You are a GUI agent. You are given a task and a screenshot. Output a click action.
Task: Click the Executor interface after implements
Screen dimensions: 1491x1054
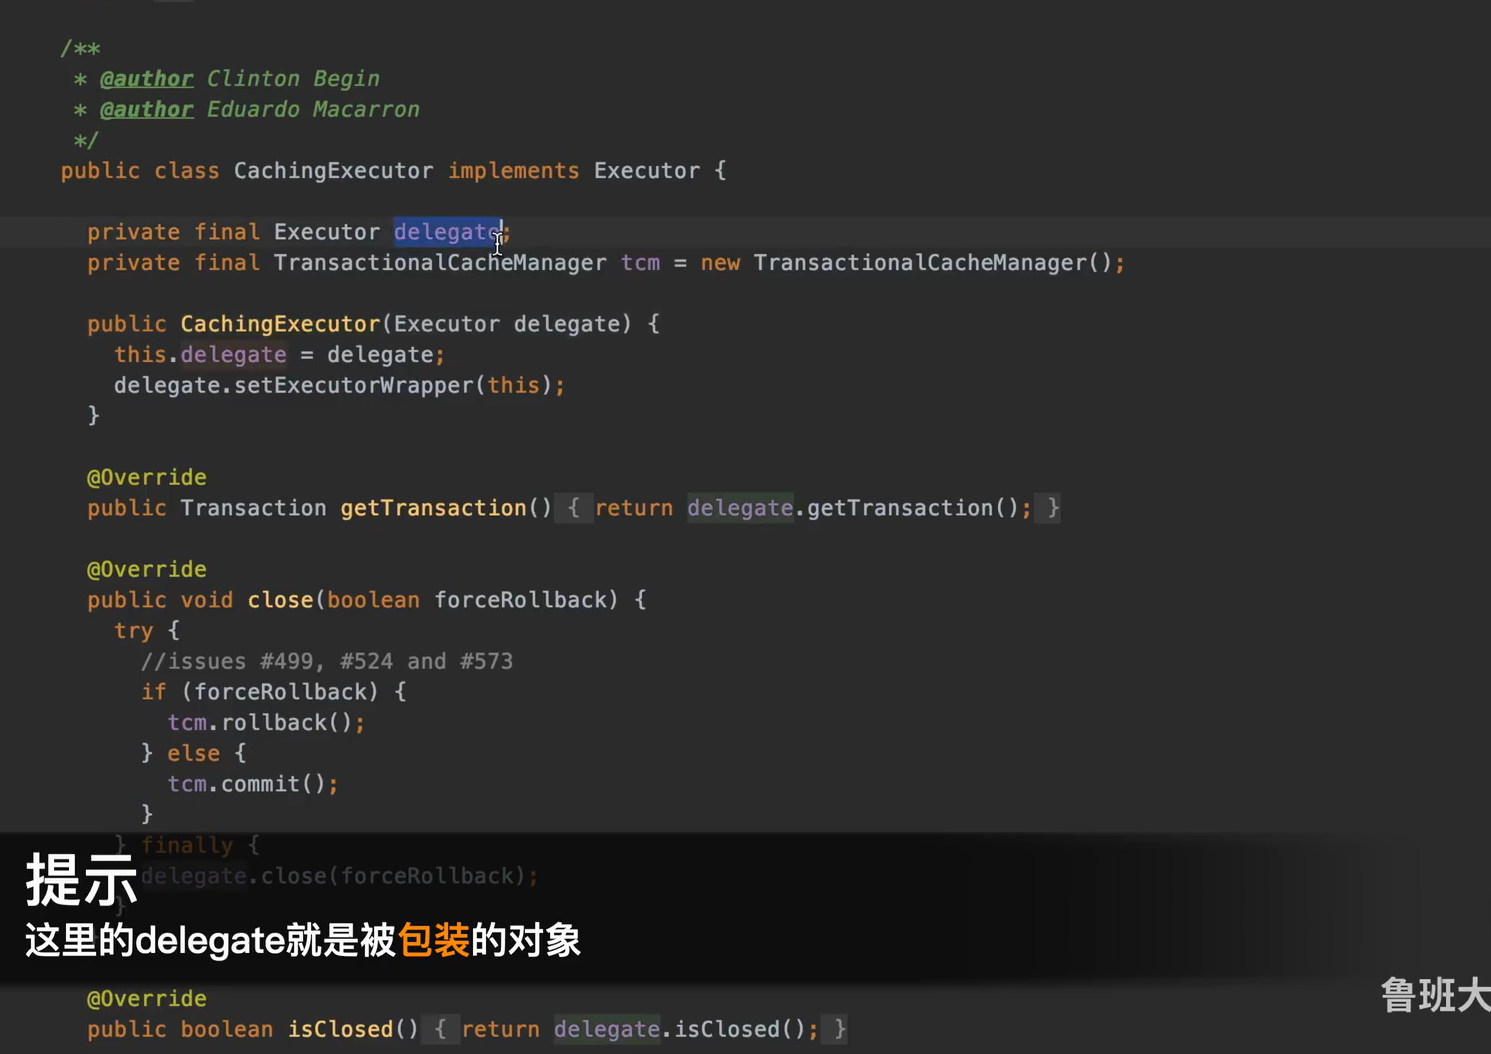646,171
